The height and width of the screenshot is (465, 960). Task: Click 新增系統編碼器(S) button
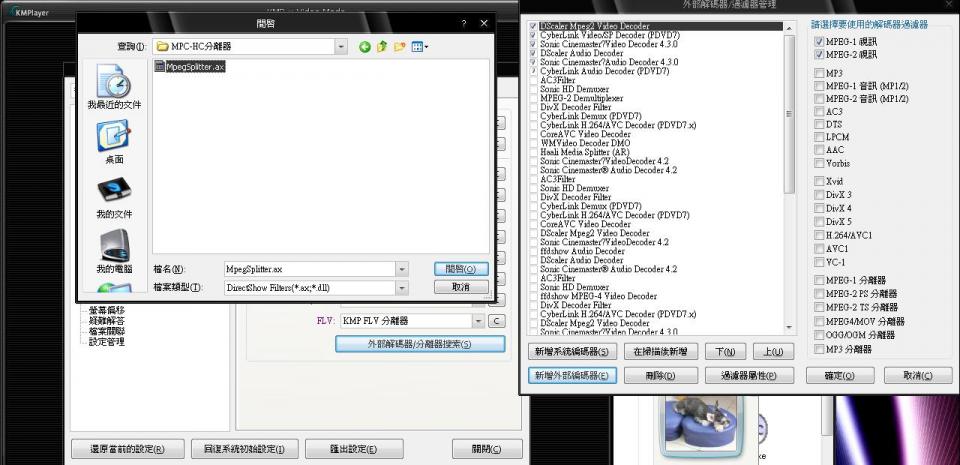572,351
